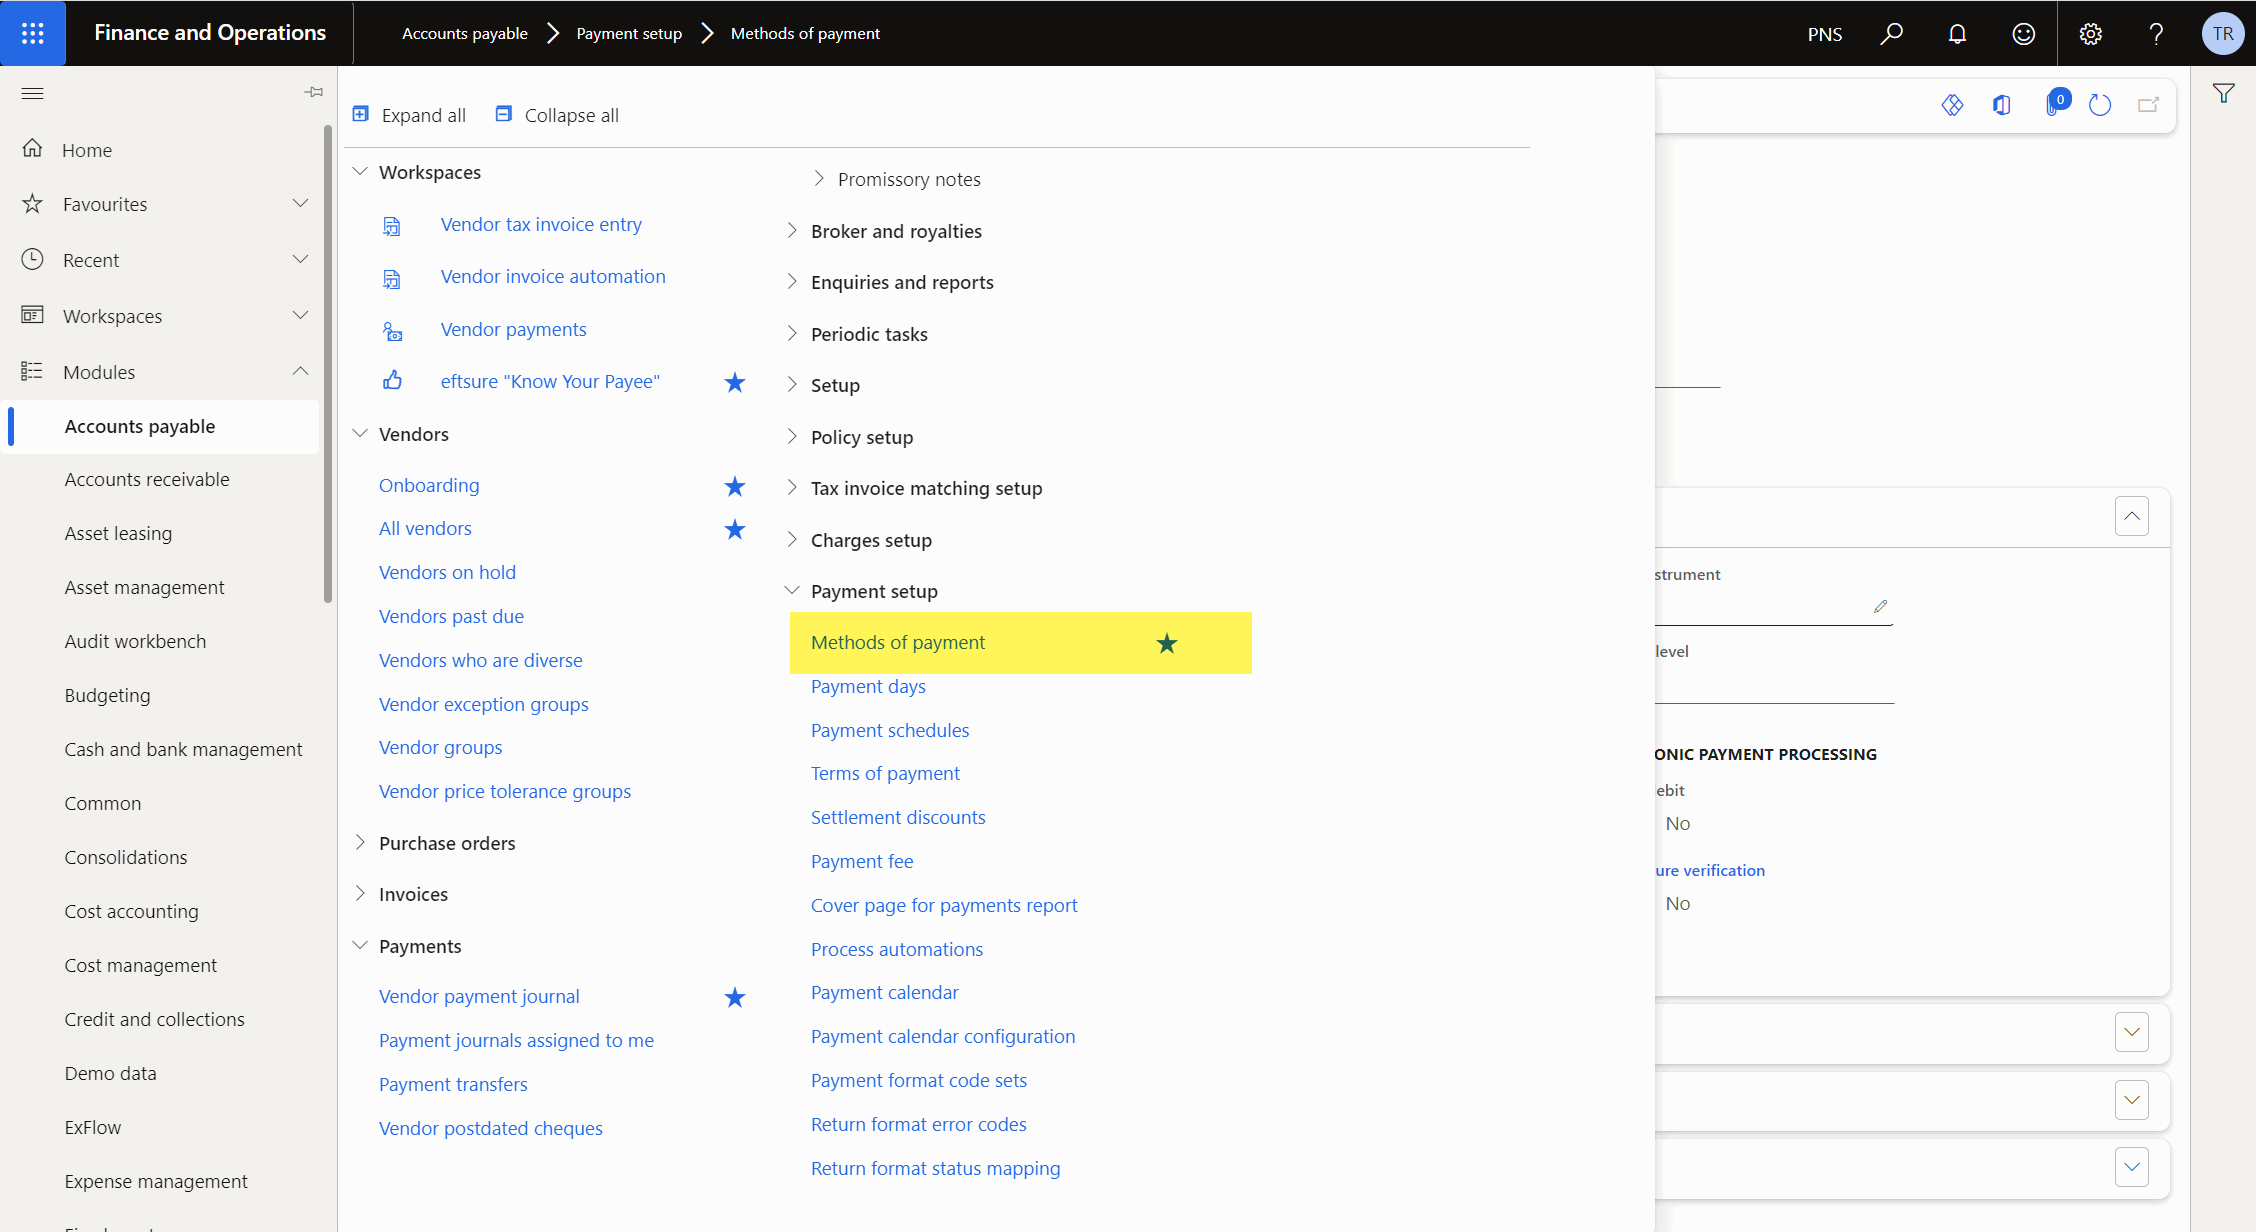Open the help question mark
Viewport: 2256px width, 1232px height.
2156,33
